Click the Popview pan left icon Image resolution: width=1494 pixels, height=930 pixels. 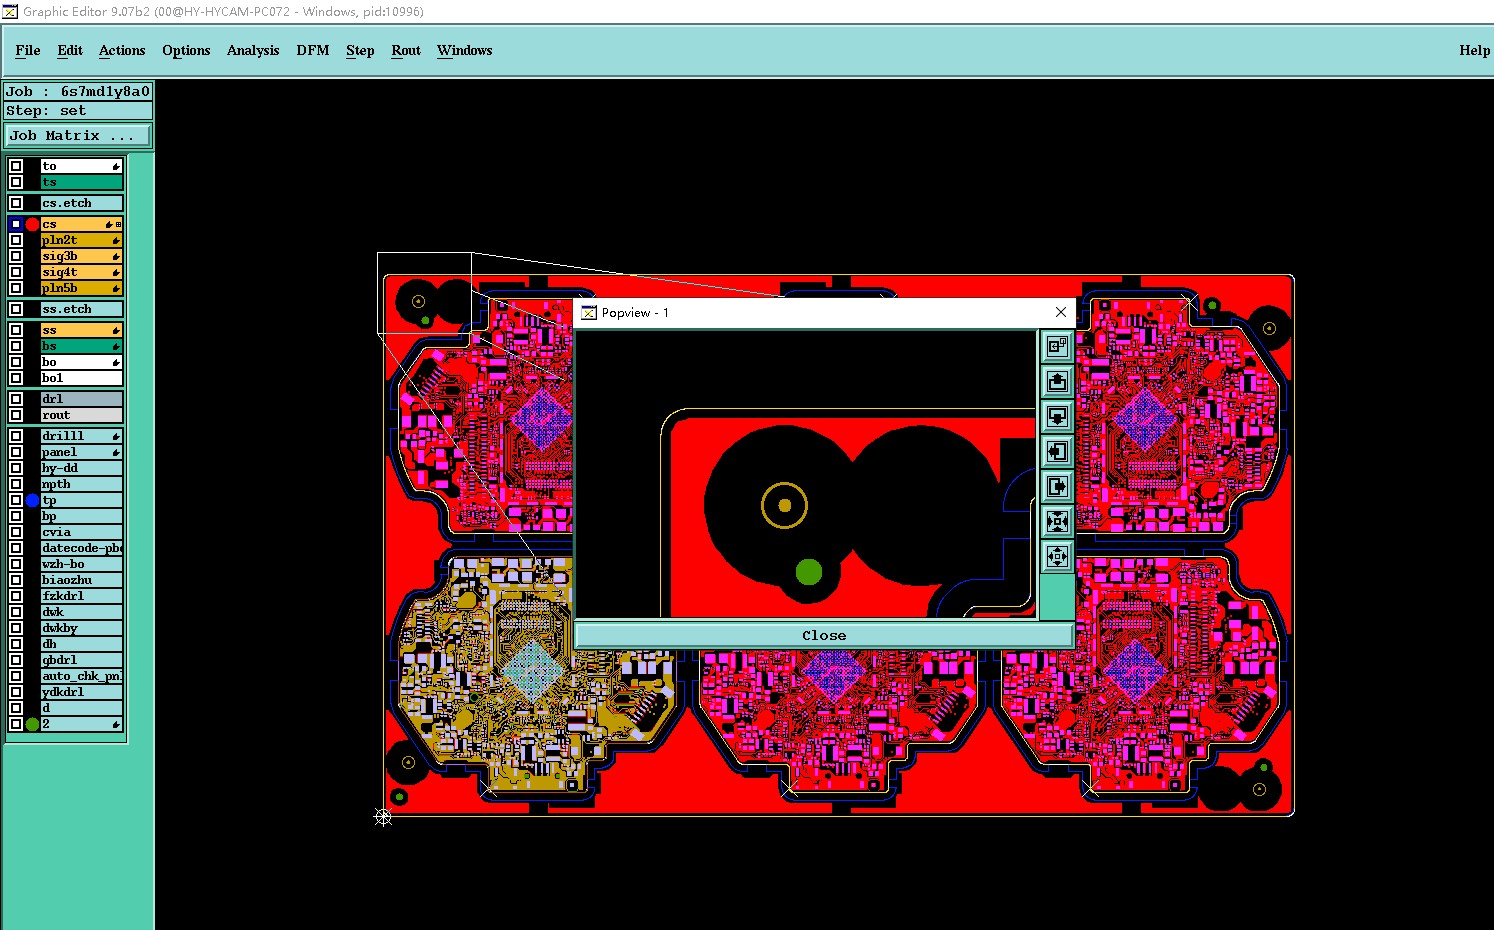[1057, 451]
